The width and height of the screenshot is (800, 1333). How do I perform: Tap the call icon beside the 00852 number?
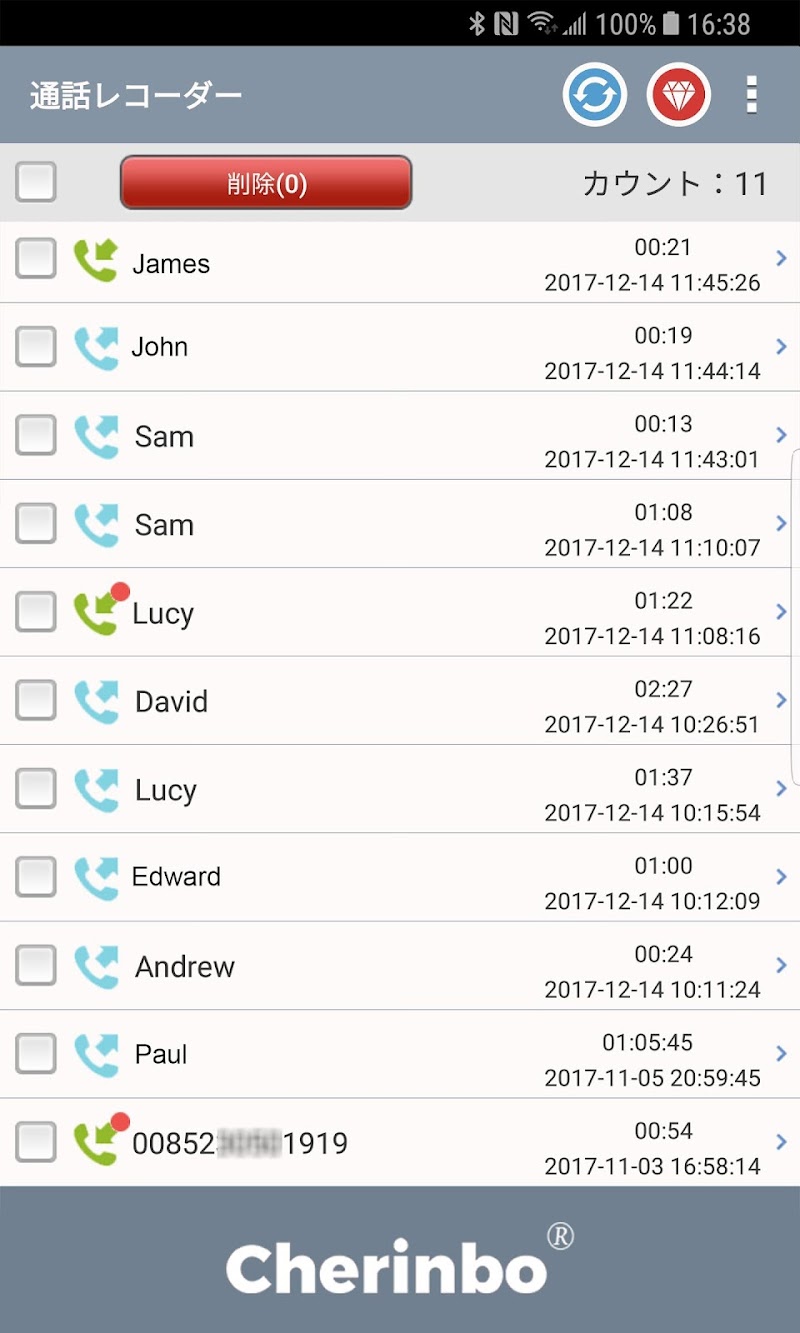point(98,1142)
